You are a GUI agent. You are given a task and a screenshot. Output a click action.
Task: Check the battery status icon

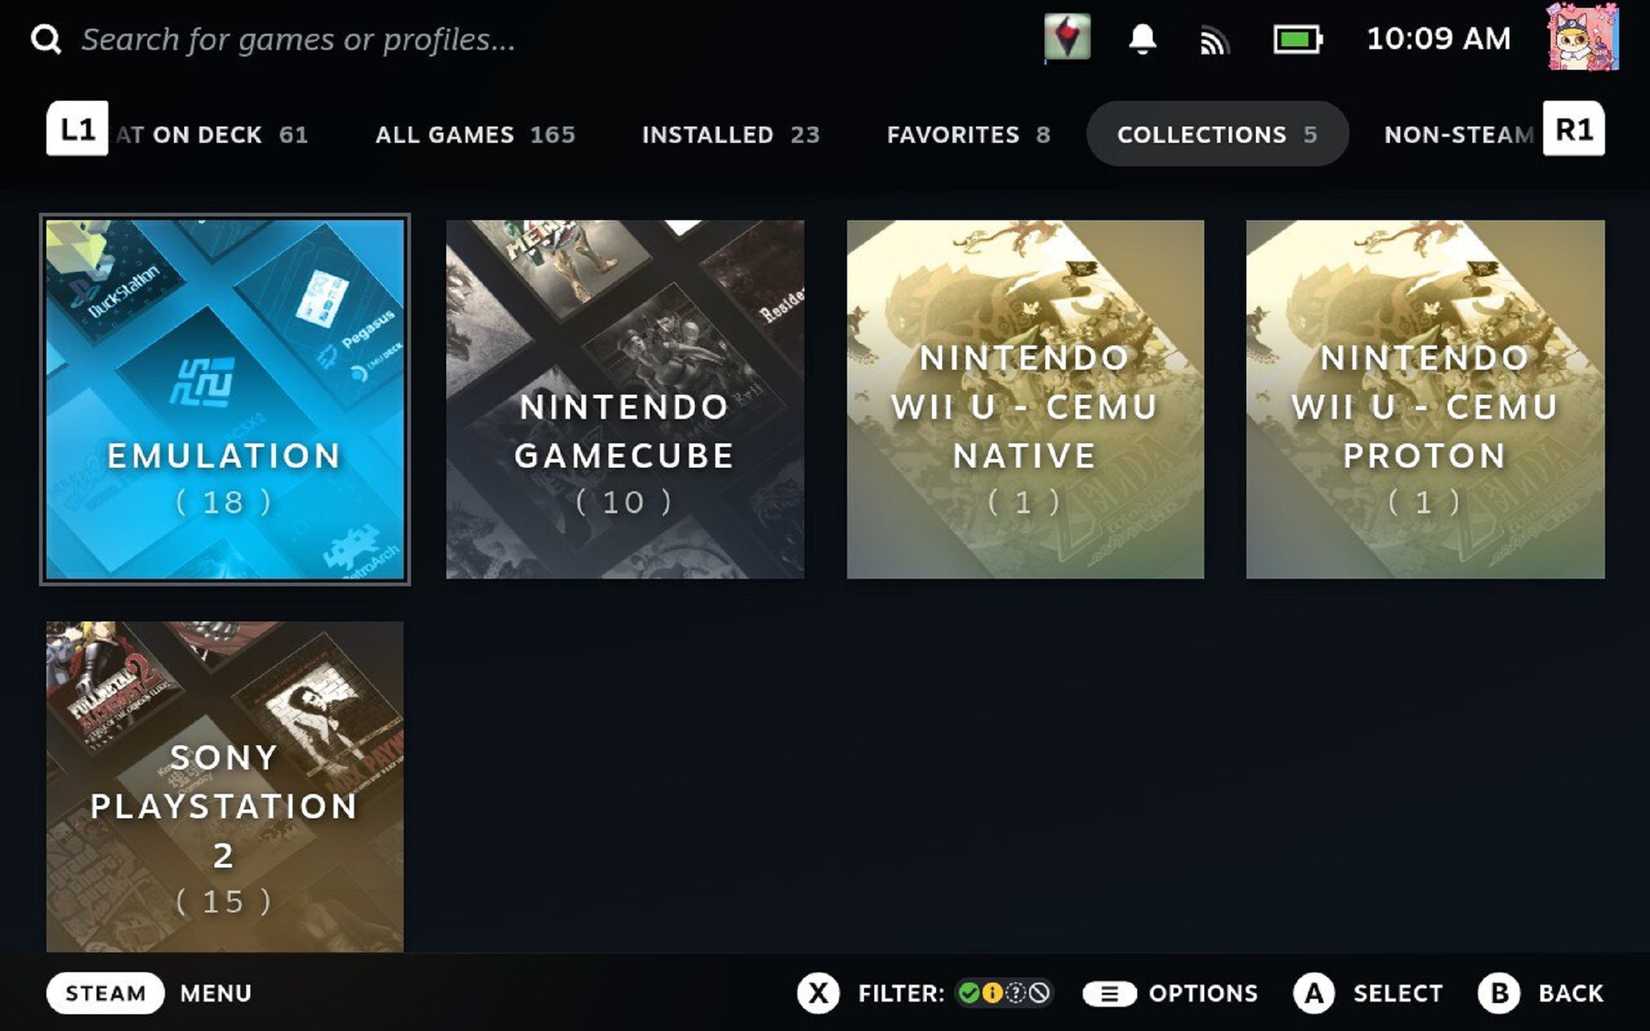1298,40
